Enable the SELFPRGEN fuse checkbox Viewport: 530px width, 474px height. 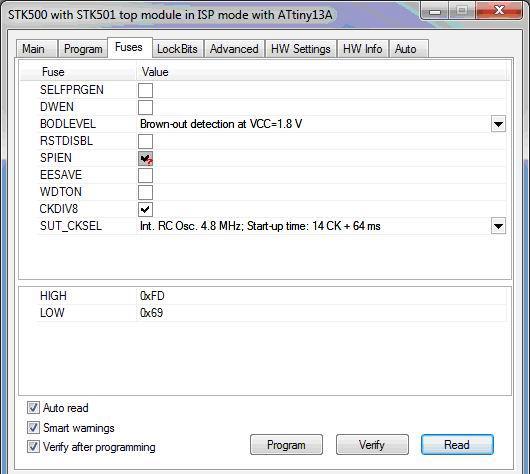(145, 90)
